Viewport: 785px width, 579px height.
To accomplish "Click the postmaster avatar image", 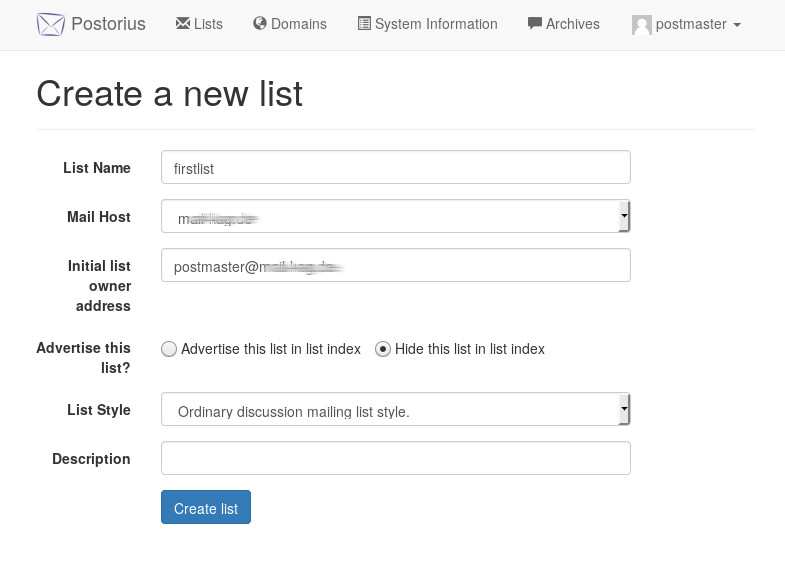I will click(641, 25).
